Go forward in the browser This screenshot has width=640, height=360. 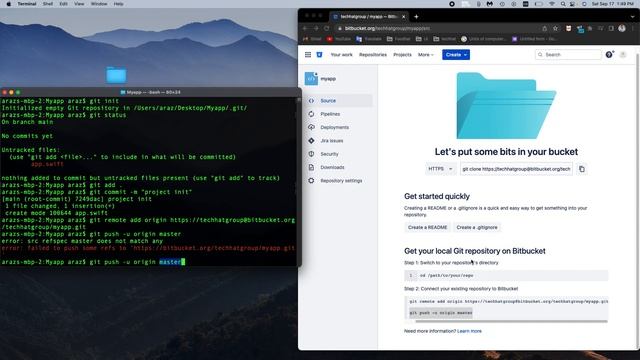coord(316,29)
